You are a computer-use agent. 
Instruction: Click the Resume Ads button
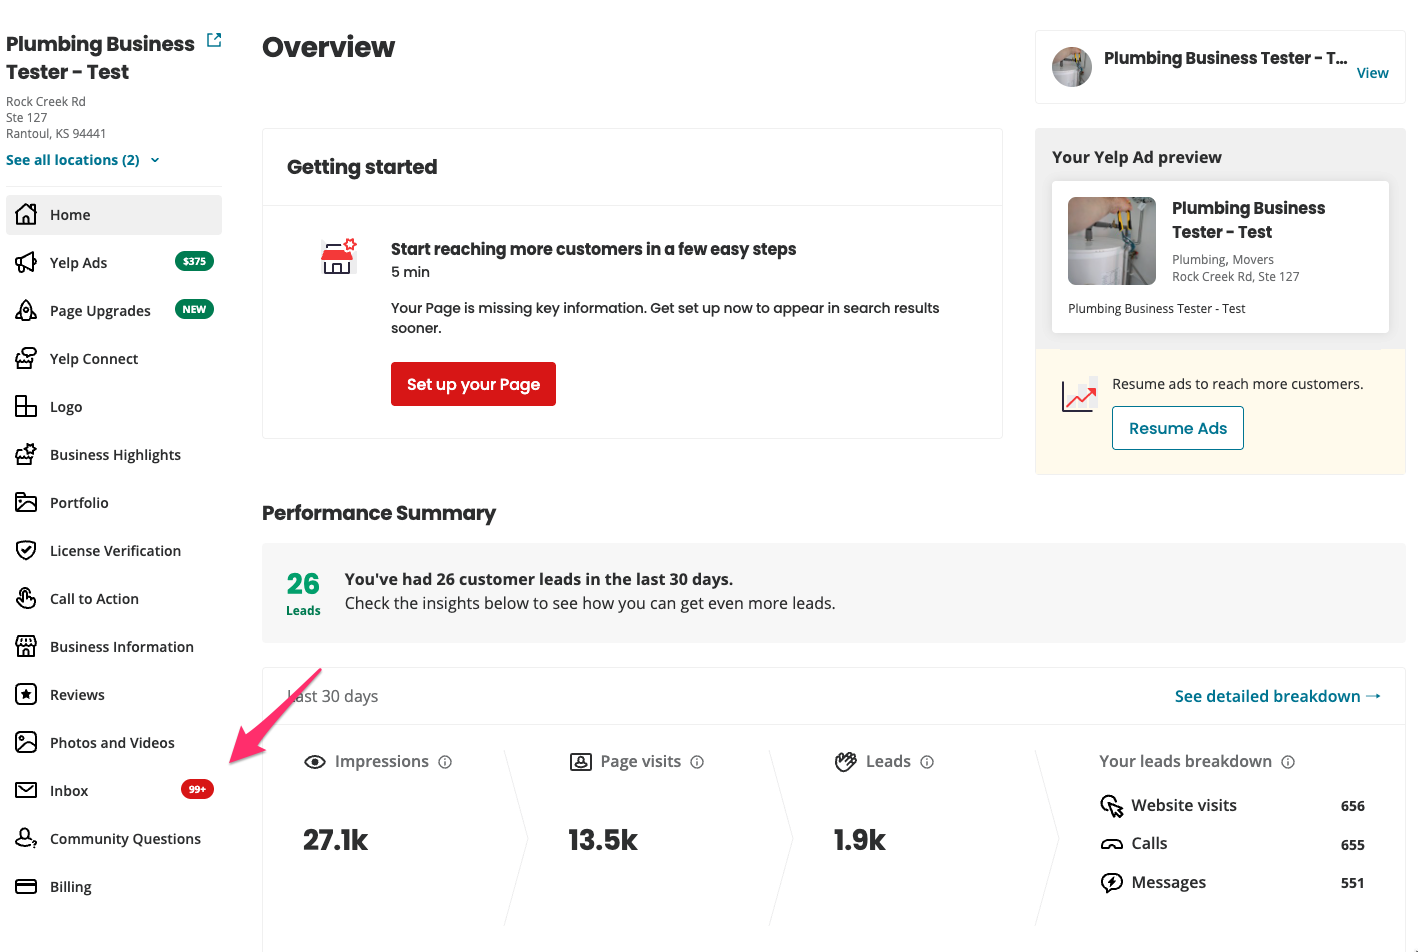point(1178,428)
